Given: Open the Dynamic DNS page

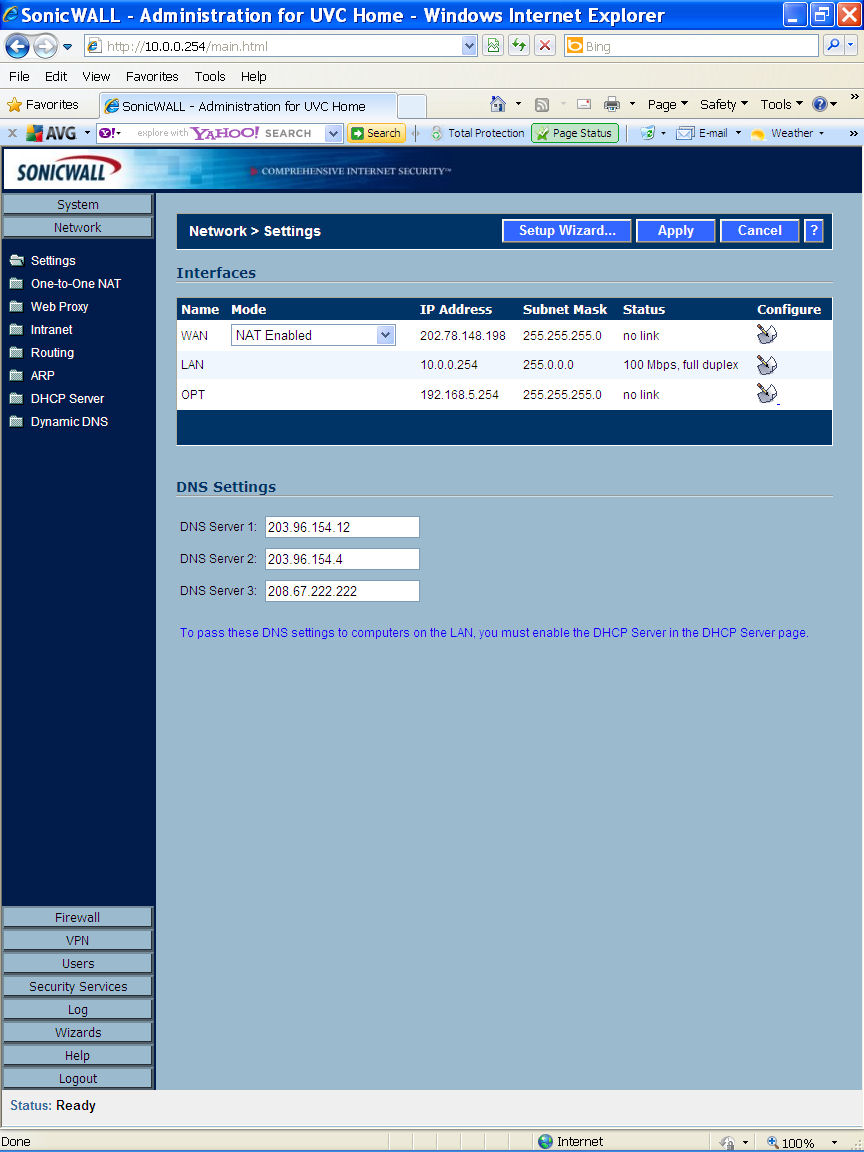Looking at the screenshot, I should point(69,422).
